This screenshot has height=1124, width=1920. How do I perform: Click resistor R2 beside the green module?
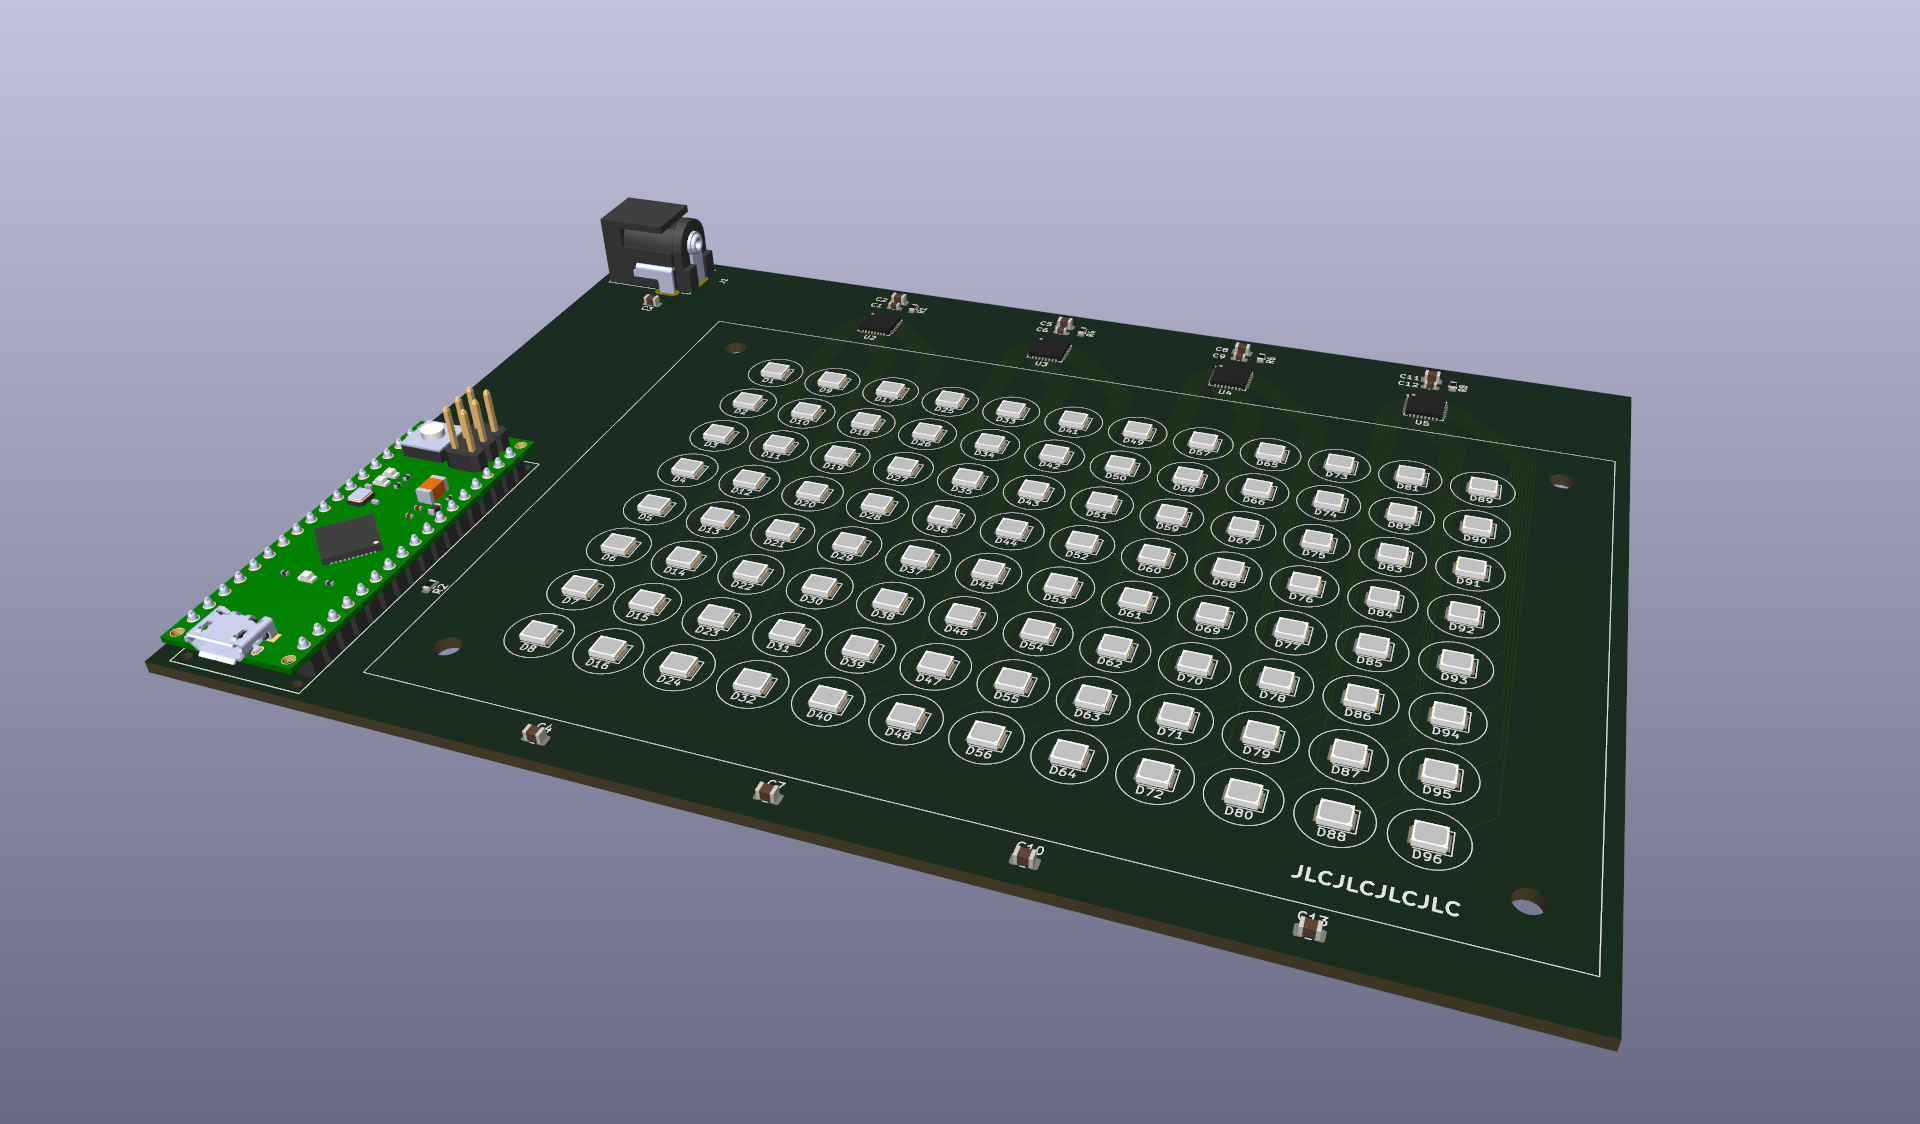431,587
